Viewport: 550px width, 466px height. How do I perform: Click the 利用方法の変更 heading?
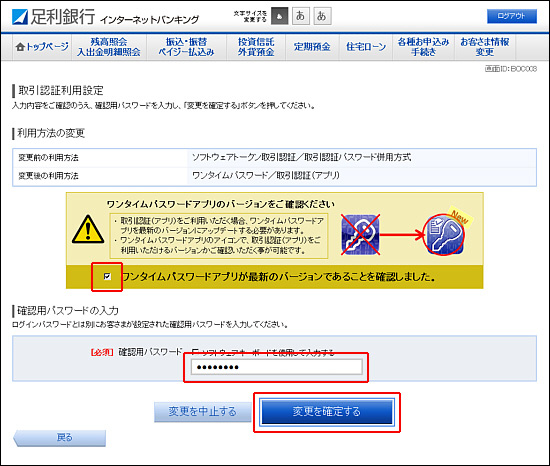point(51,133)
